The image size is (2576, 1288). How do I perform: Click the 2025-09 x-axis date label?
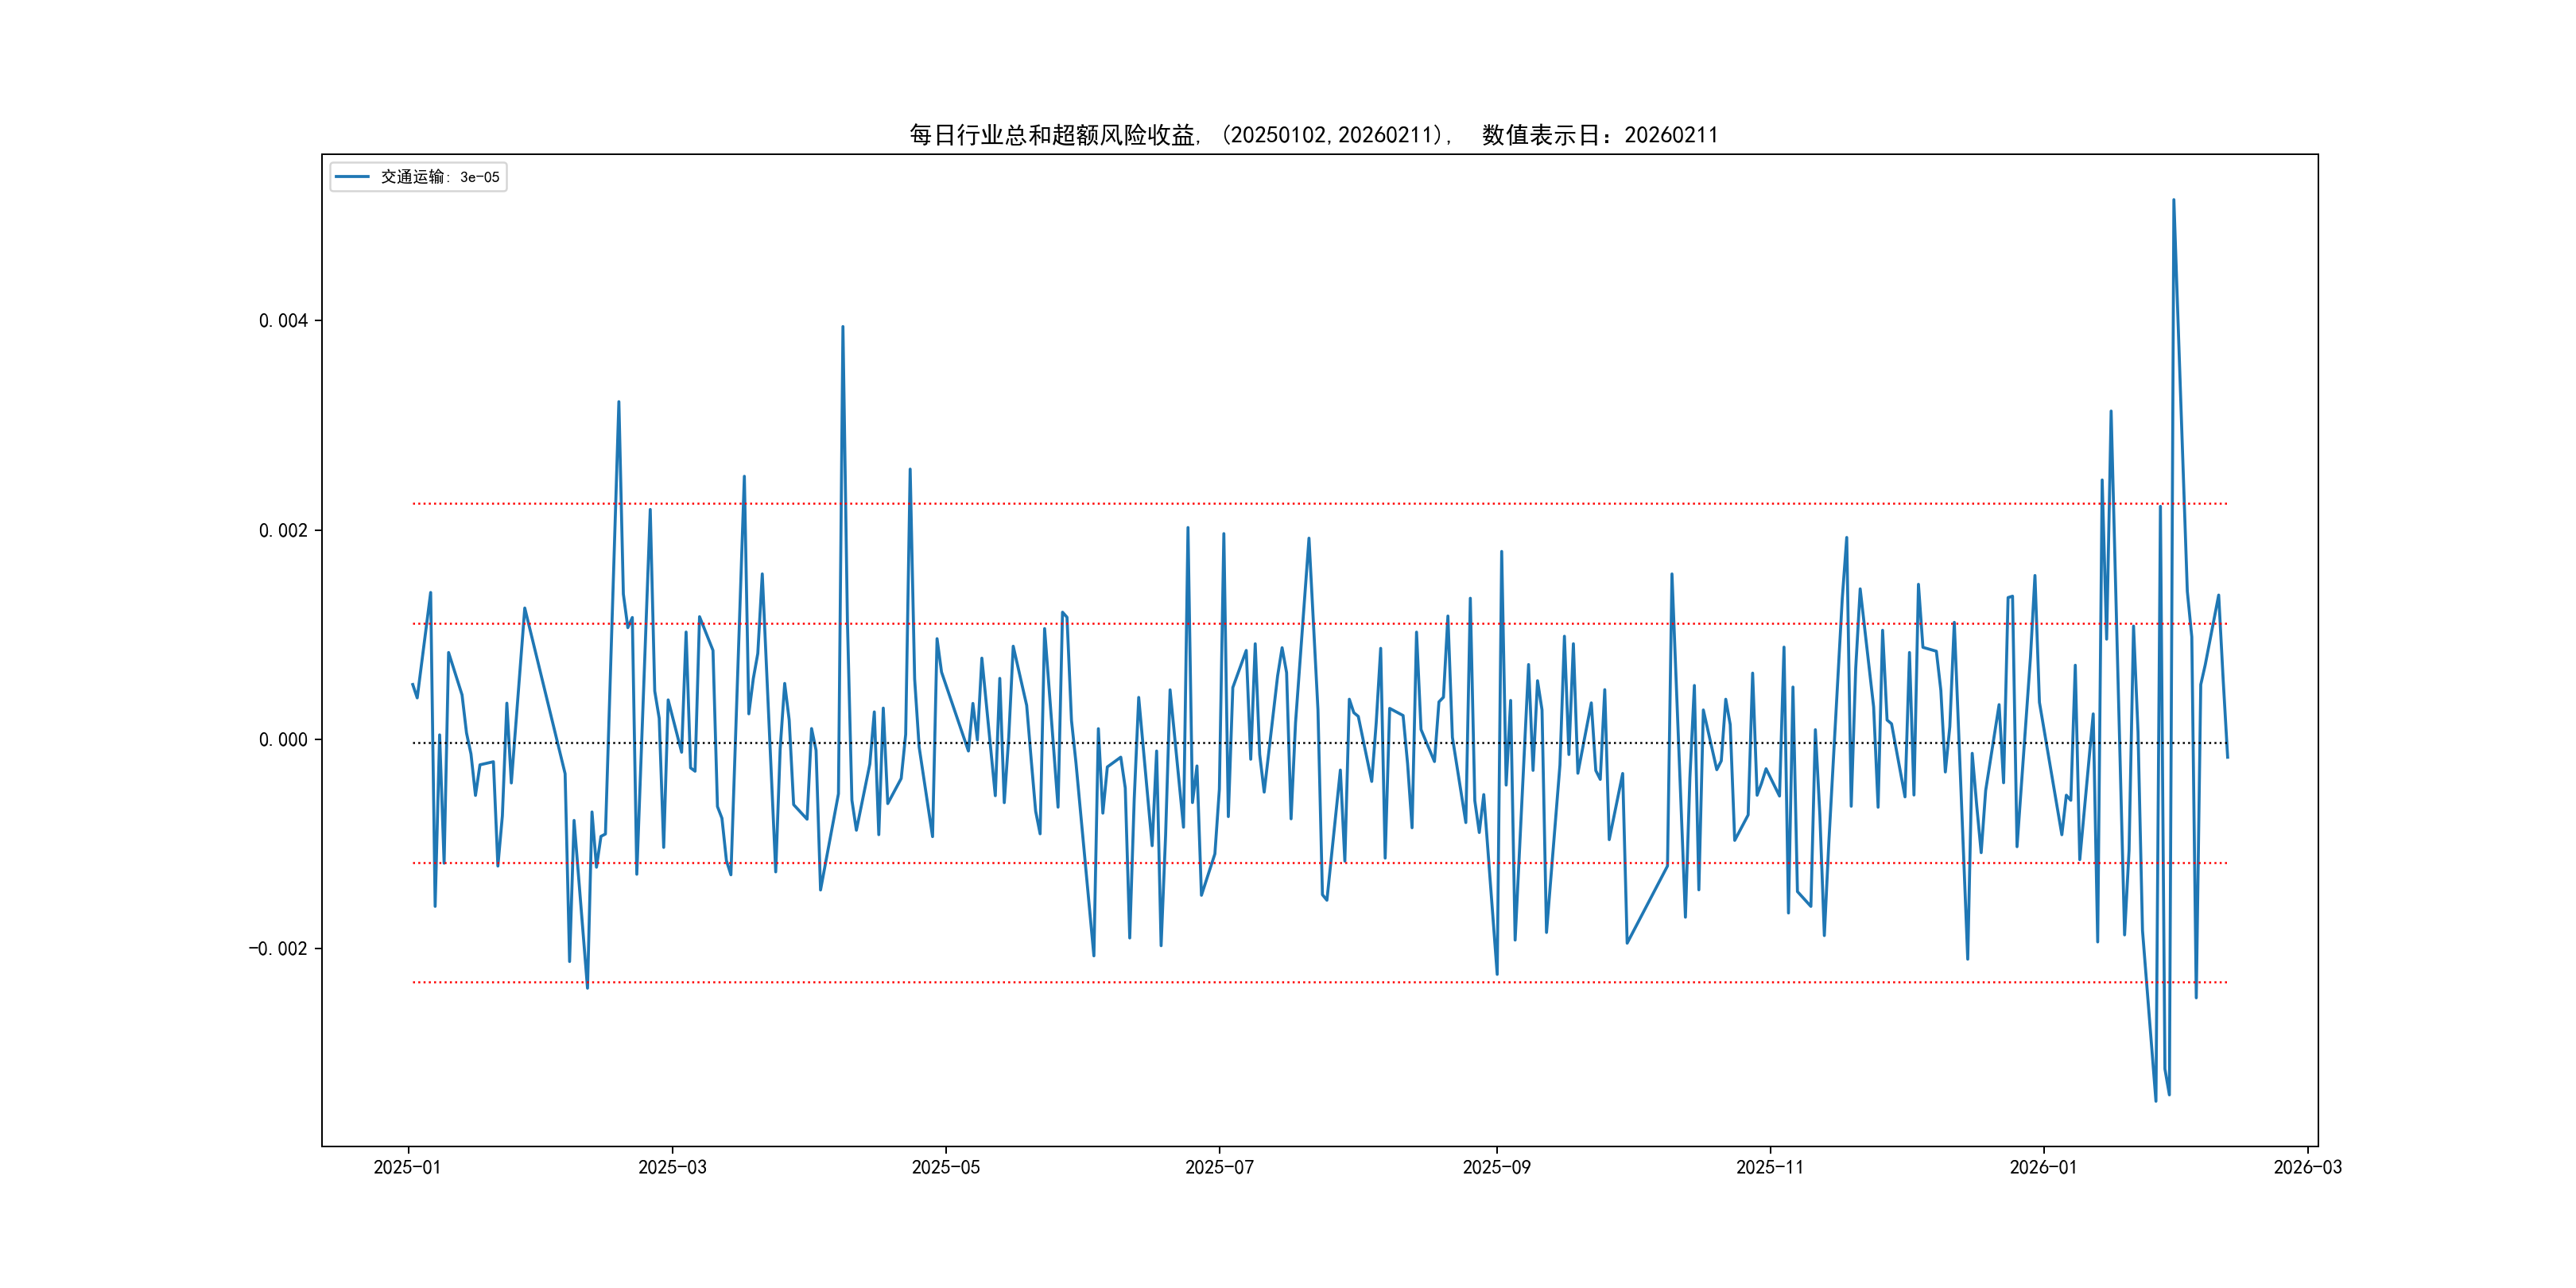coord(1496,1167)
